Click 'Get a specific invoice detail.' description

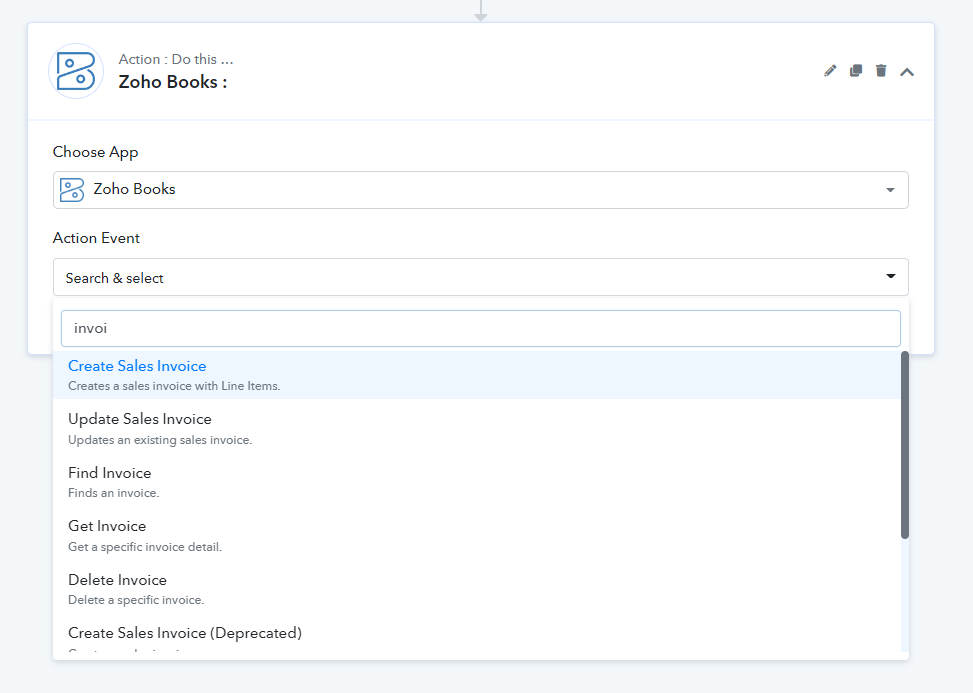pos(145,547)
